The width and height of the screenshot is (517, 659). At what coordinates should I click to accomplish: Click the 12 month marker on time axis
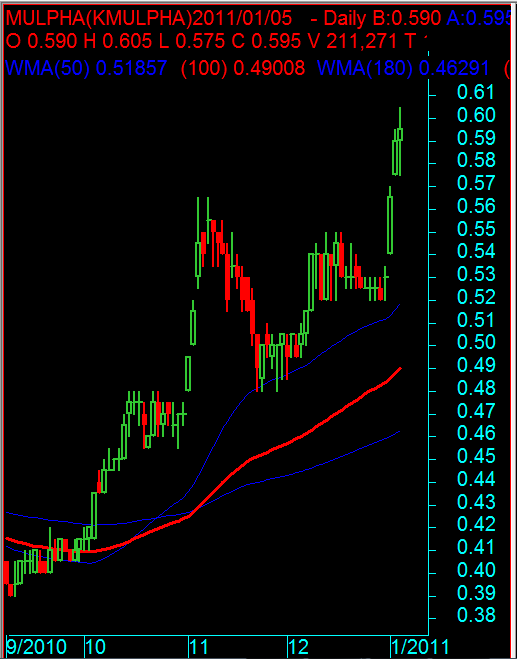tap(298, 647)
